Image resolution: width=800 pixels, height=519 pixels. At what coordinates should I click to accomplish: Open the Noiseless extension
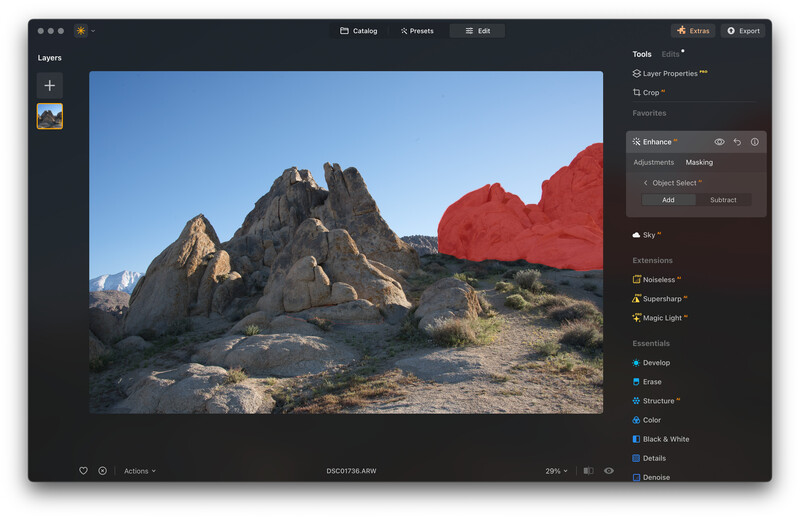657,280
